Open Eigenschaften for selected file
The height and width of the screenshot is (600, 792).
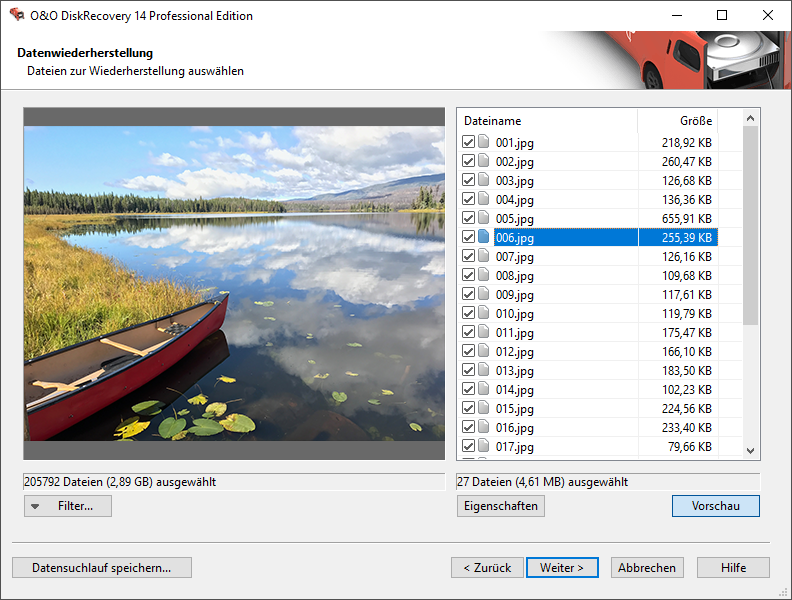pyautogui.click(x=501, y=506)
